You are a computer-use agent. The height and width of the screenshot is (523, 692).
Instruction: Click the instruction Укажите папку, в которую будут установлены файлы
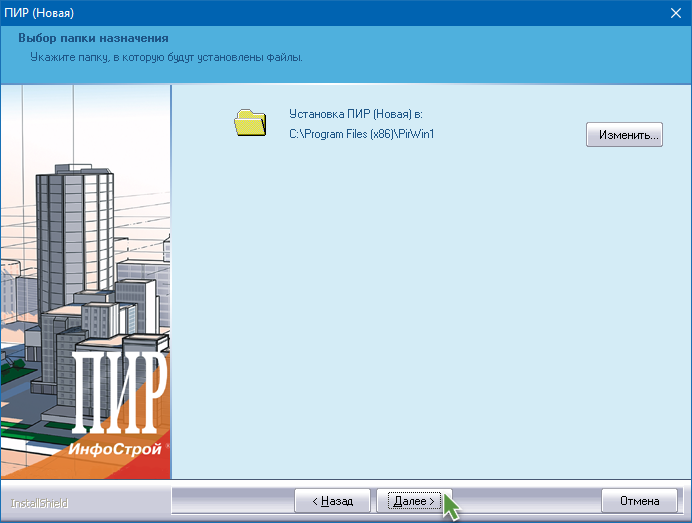click(x=166, y=57)
